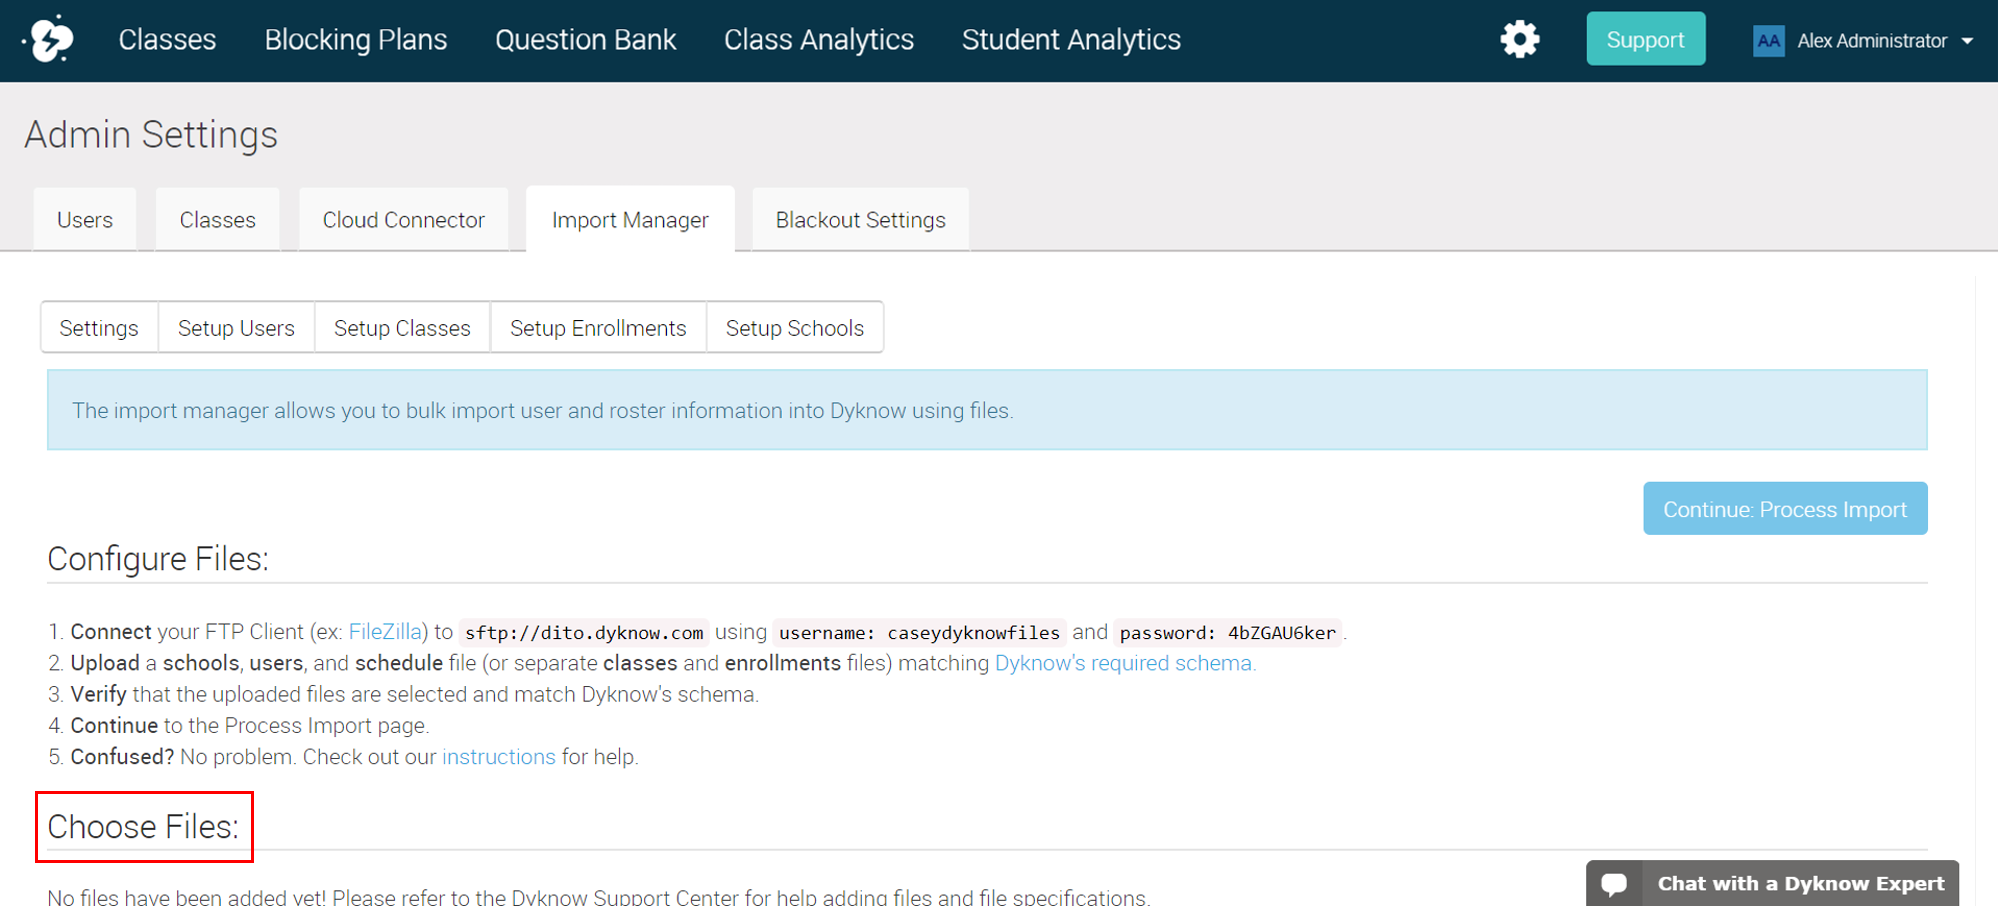
Task: Click the 'No files have been added yet' message
Action: point(599,897)
